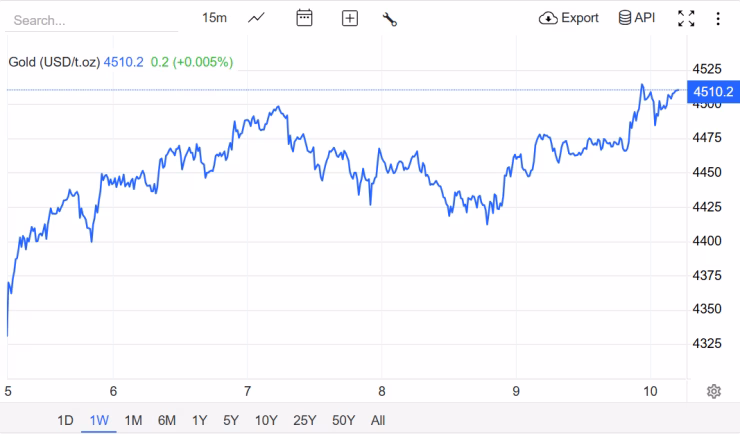Viewport: 740px width, 434px height.
Task: Open chart settings gear icon
Action: (714, 391)
